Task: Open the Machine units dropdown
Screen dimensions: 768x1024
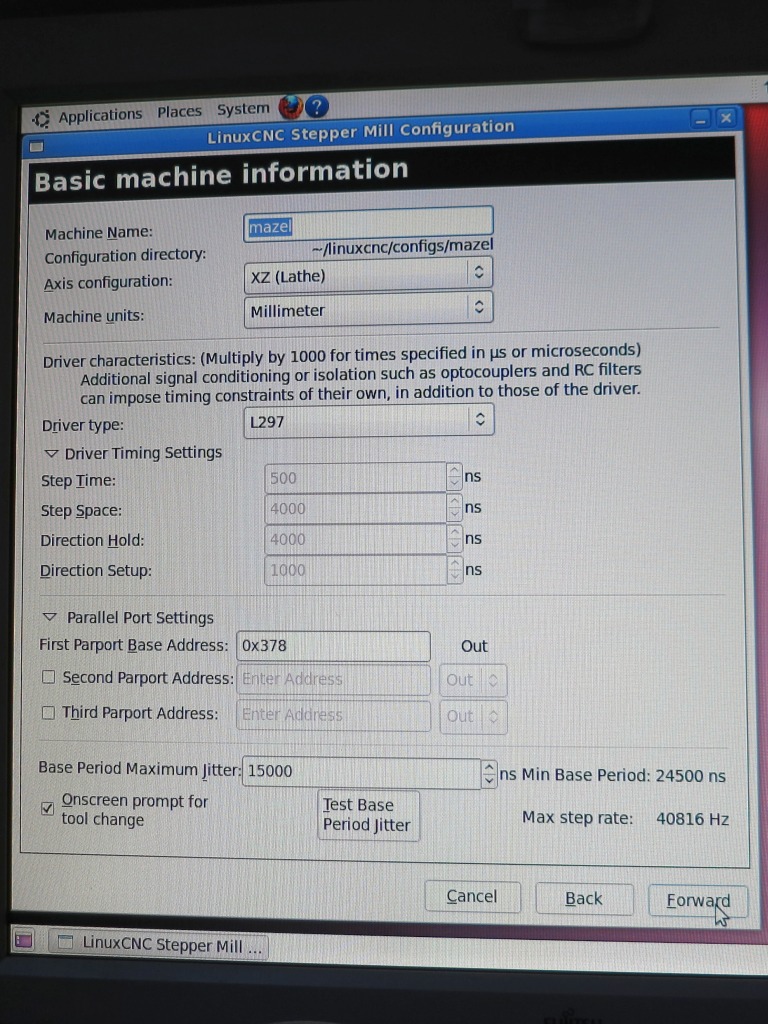Action: (x=368, y=309)
